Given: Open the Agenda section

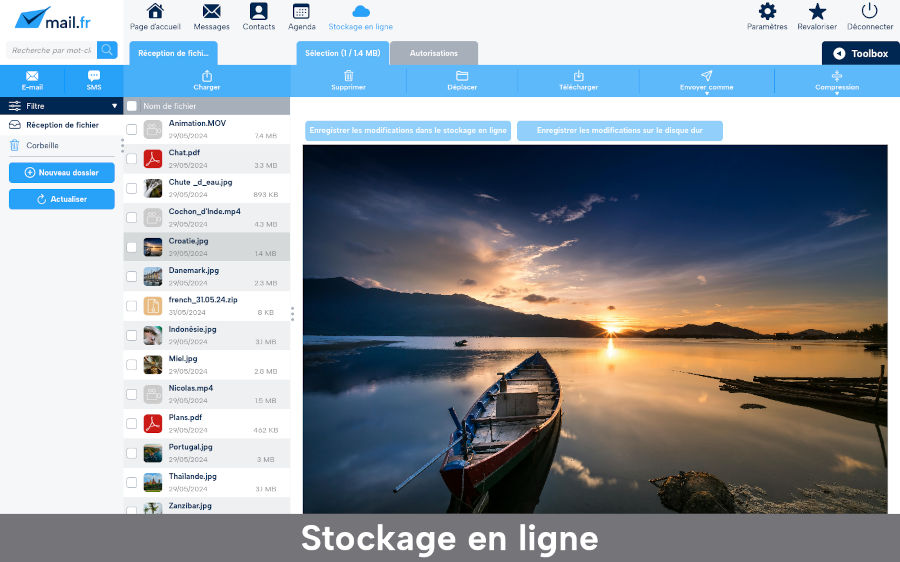Looking at the screenshot, I should coord(300,12).
